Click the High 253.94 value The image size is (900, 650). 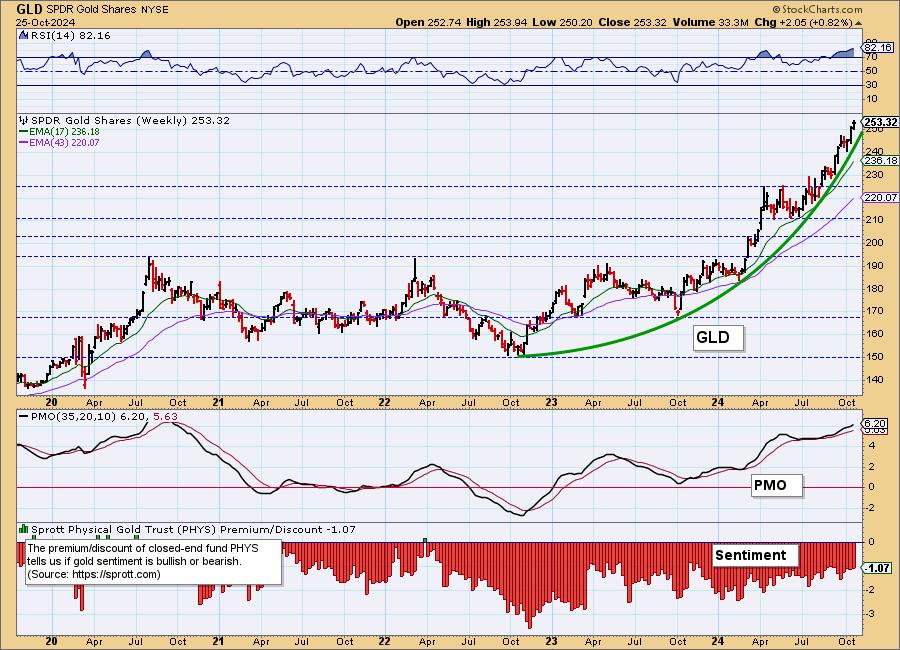pyautogui.click(x=498, y=22)
